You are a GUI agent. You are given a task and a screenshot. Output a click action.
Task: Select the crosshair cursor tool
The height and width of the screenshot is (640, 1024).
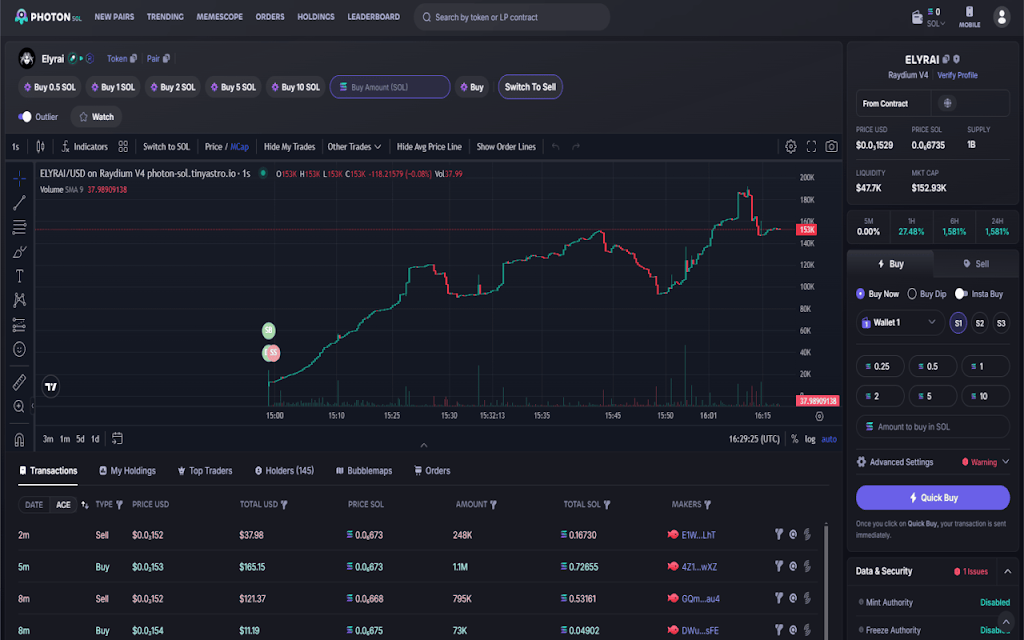click(20, 178)
